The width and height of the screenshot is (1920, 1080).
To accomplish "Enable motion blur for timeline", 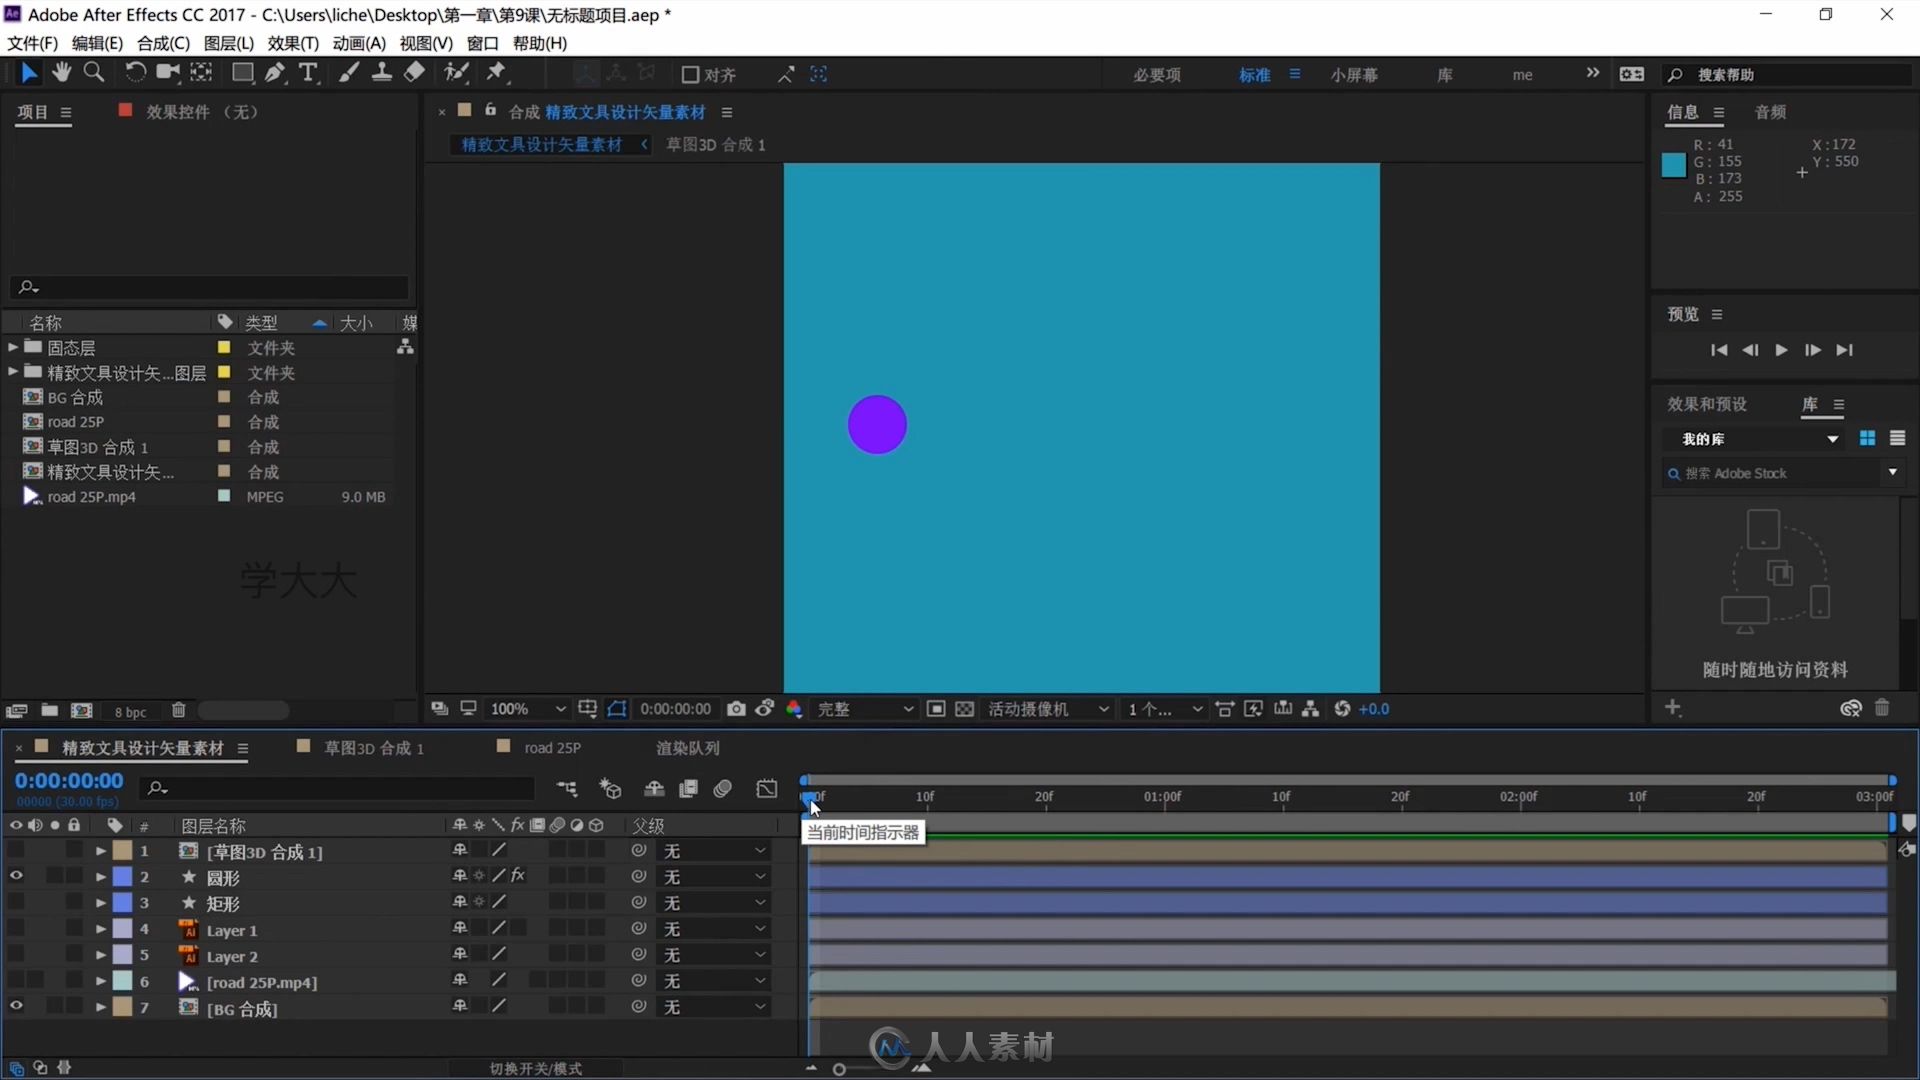I will click(x=723, y=789).
